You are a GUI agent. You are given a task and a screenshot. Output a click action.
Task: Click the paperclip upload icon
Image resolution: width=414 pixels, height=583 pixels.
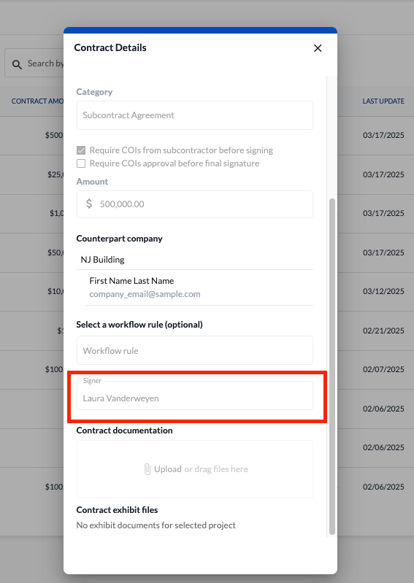click(147, 469)
